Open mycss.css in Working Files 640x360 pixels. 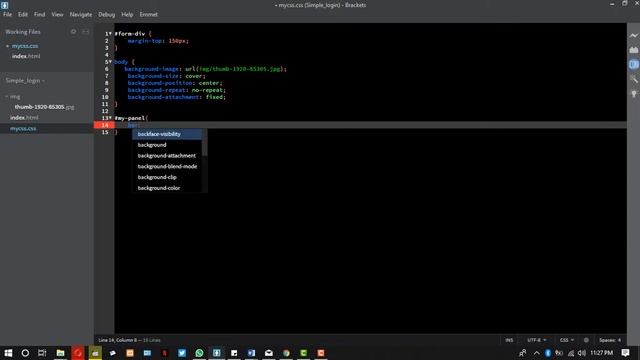[25, 46]
